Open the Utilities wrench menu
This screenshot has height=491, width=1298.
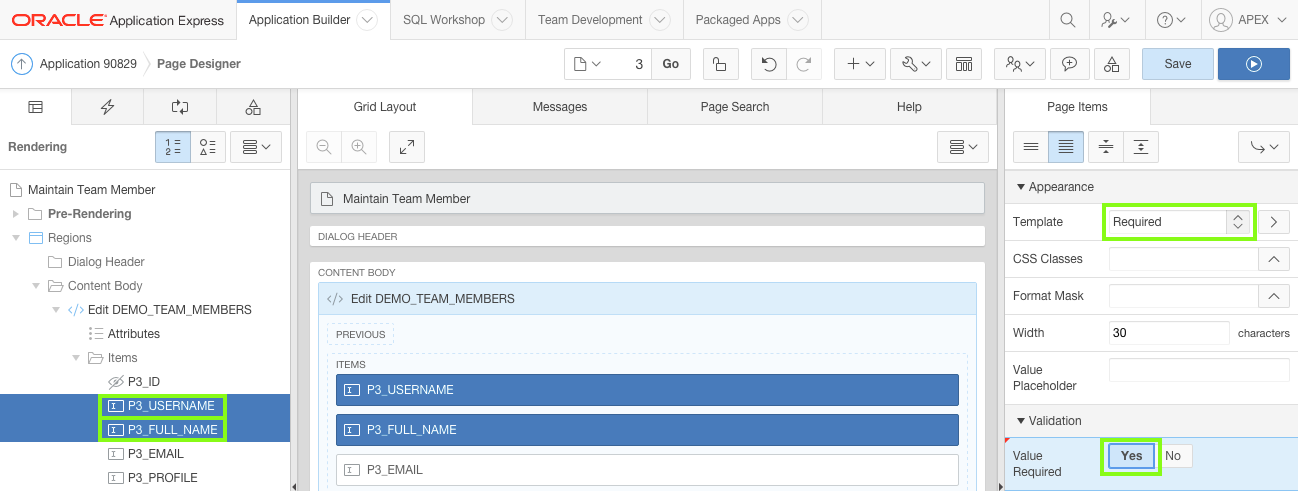(x=915, y=64)
